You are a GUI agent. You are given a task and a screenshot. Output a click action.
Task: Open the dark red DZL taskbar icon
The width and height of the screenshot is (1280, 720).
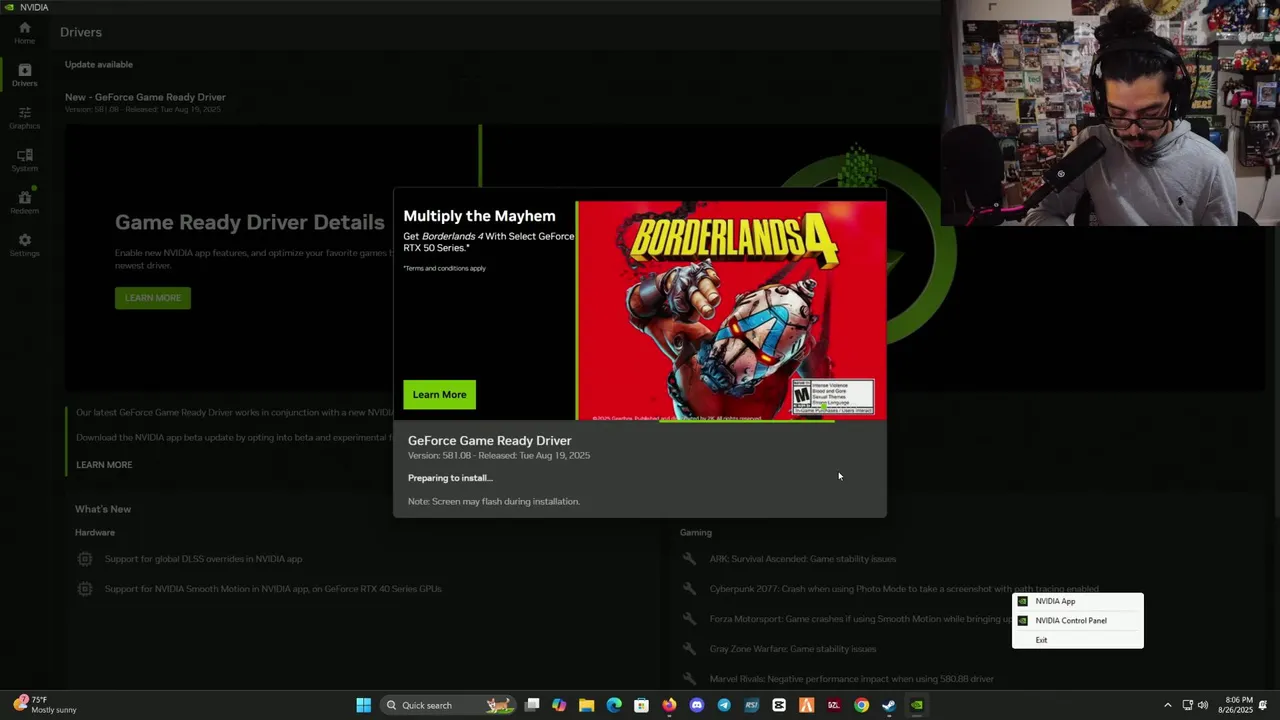pos(834,705)
